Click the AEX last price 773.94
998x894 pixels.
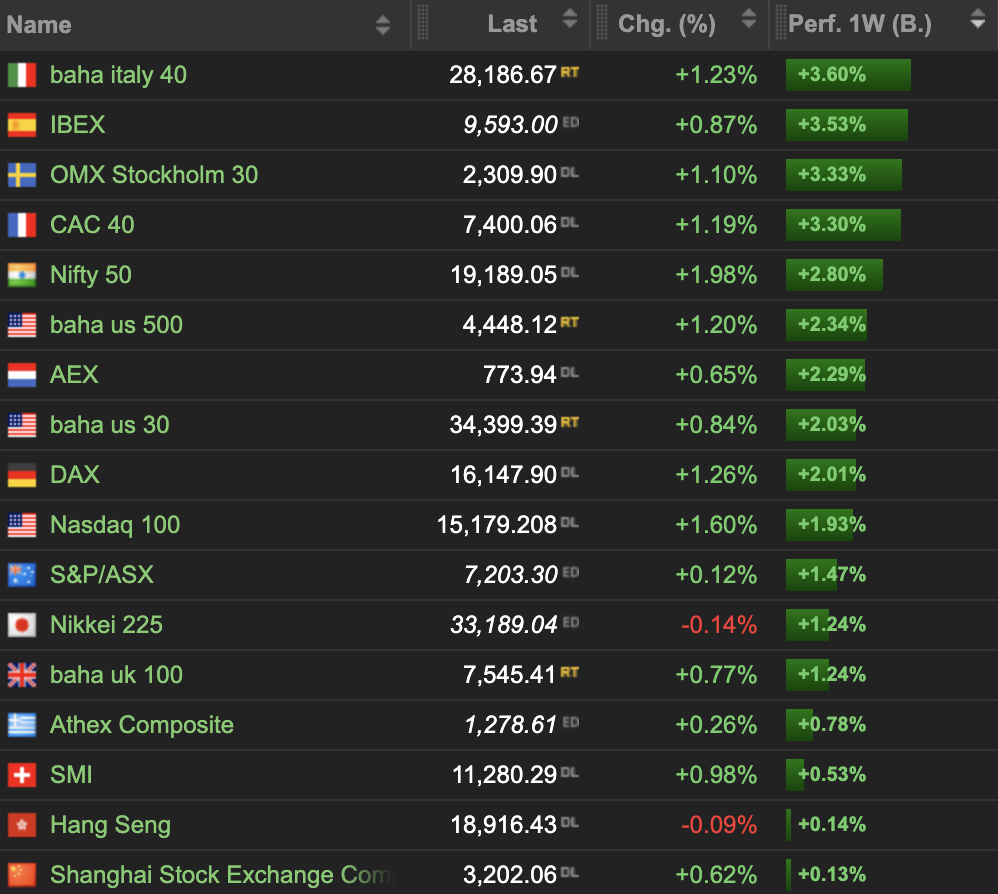[x=520, y=375]
